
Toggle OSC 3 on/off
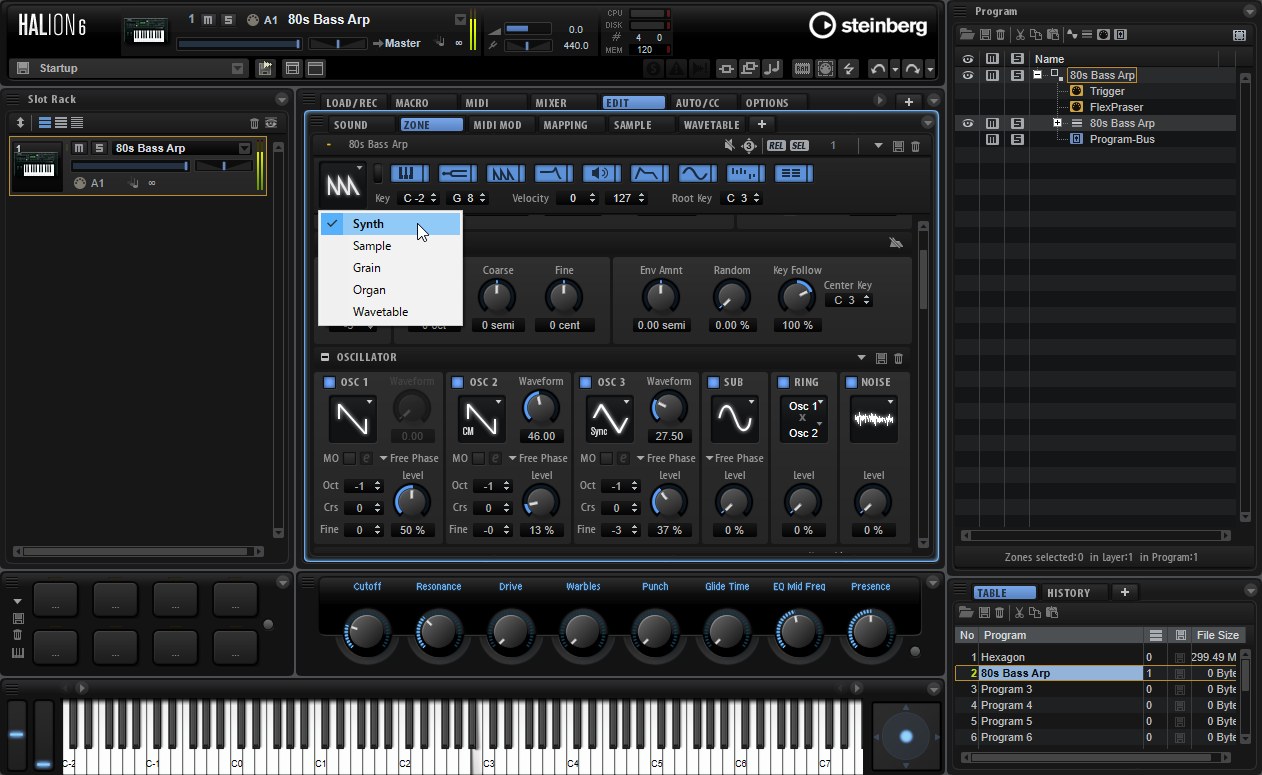click(585, 382)
